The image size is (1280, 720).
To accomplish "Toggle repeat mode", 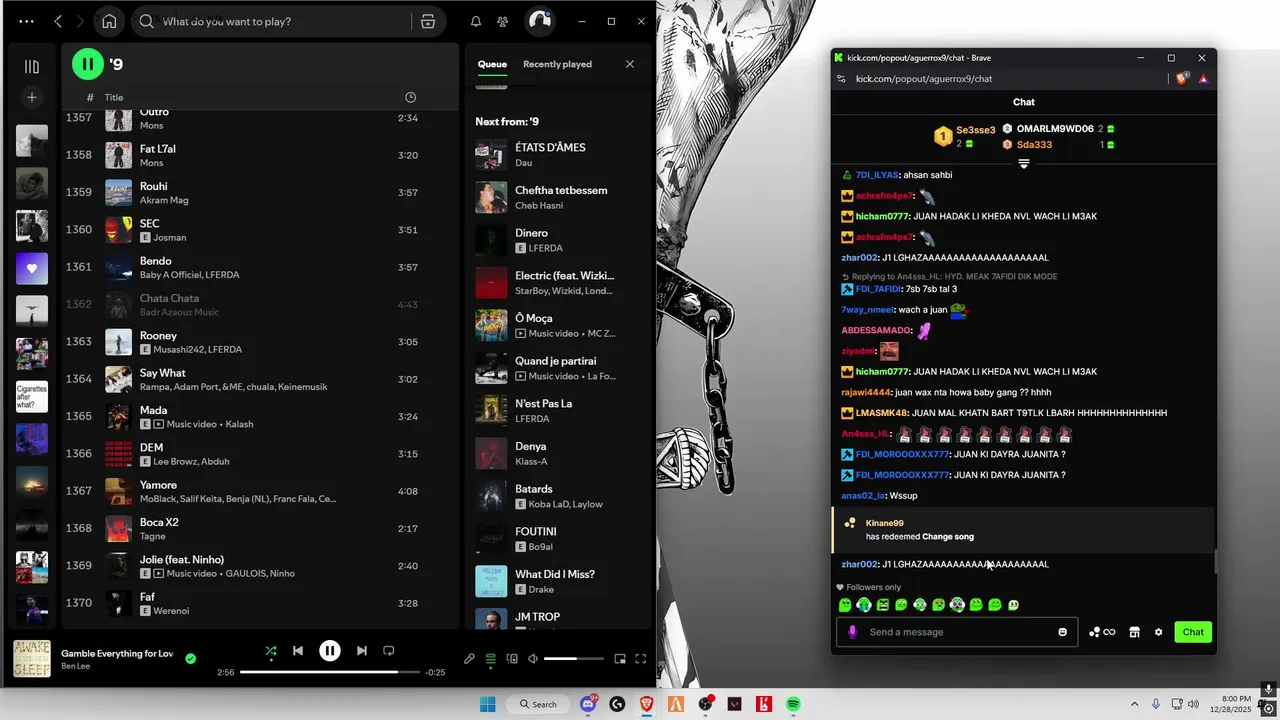I will (389, 651).
